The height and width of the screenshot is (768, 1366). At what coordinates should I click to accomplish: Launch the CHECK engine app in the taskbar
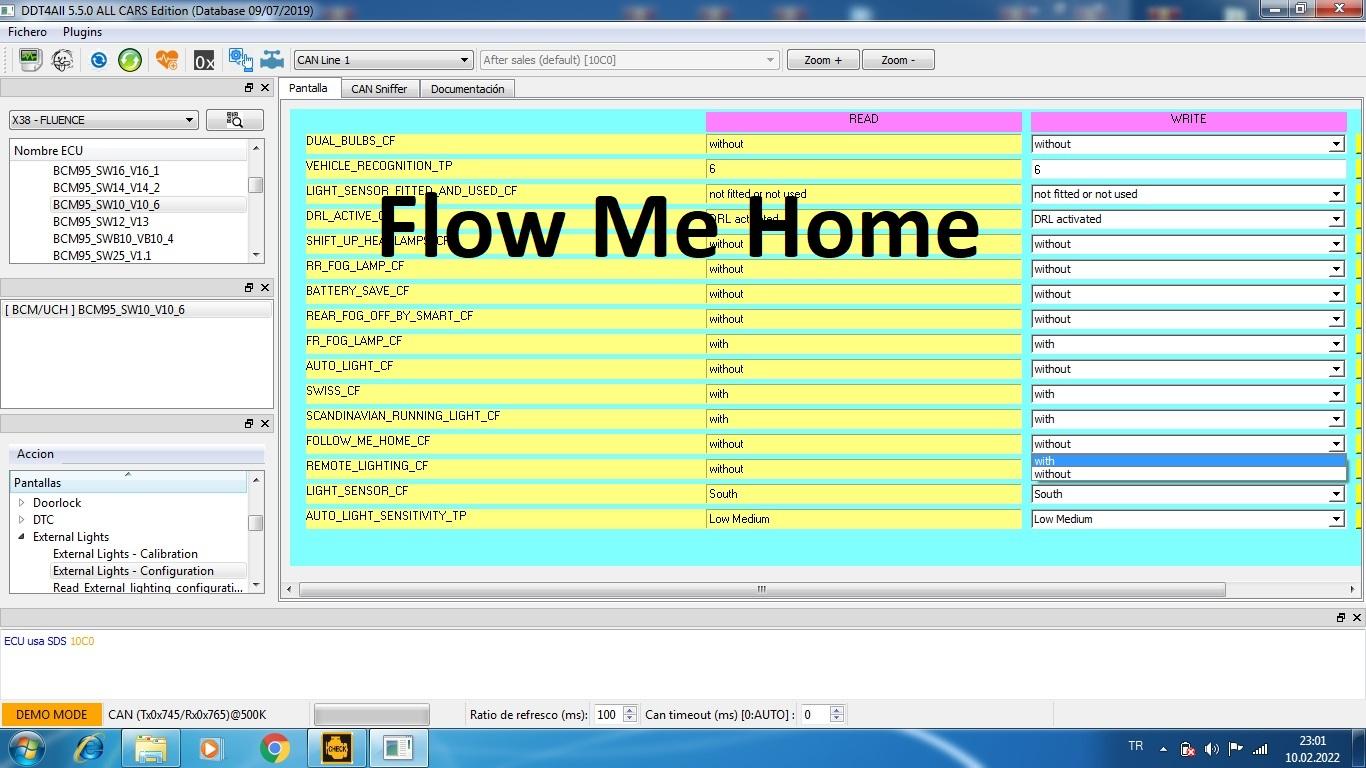point(337,748)
